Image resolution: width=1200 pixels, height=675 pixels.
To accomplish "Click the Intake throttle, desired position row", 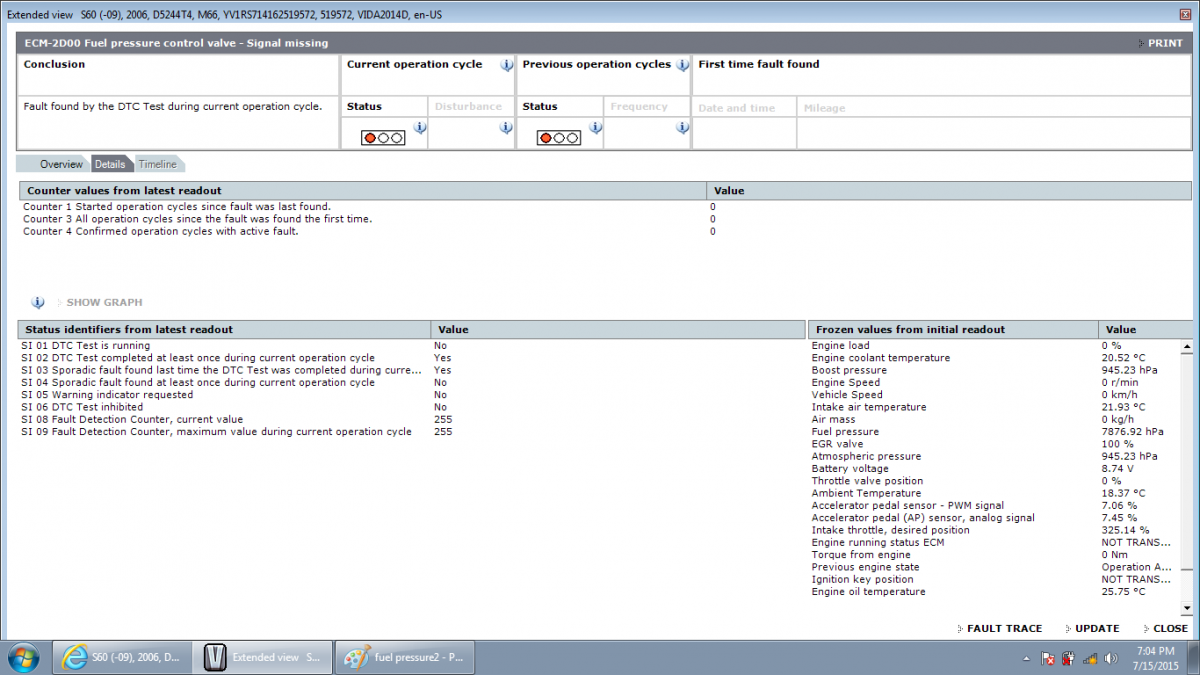I will (994, 530).
